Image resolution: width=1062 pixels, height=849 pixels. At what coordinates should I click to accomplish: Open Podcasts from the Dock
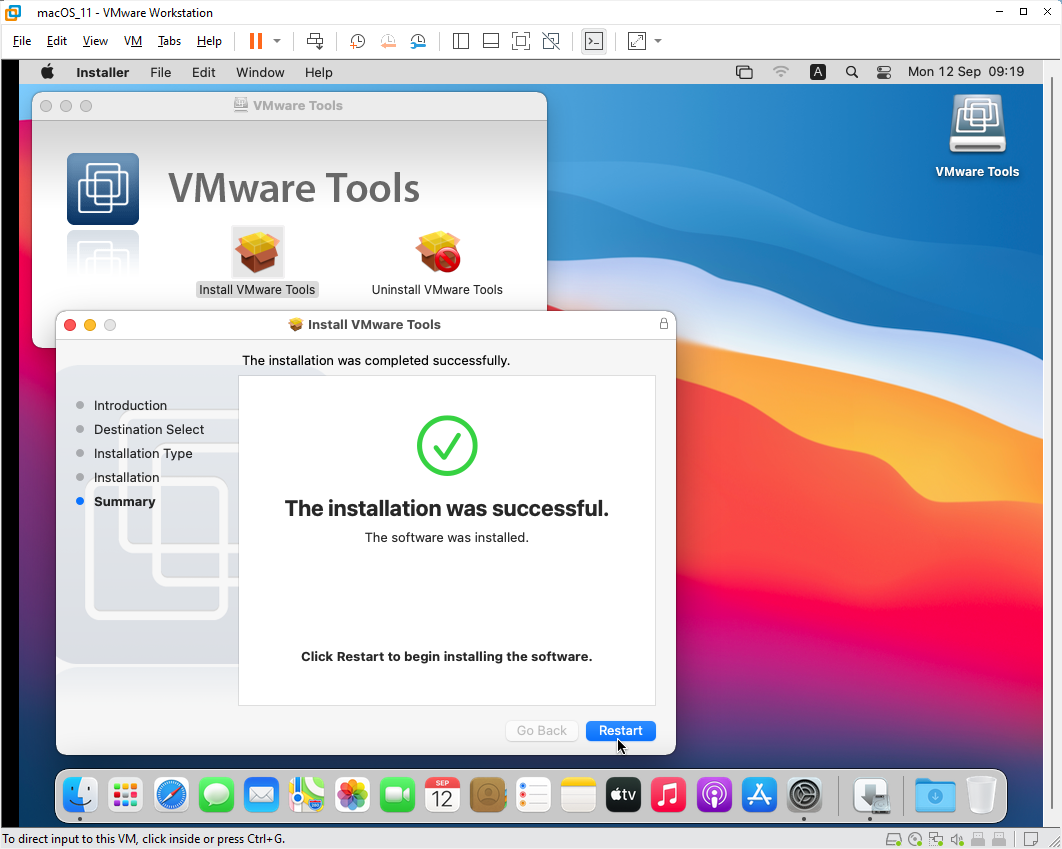click(x=714, y=795)
